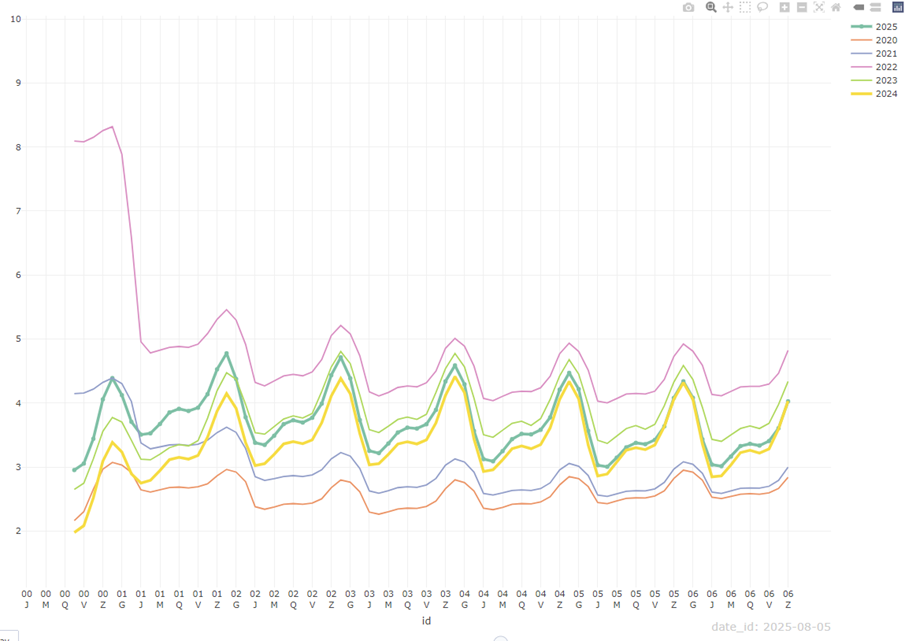905x641 pixels.
Task: Toggle the 2023 legend item
Action: pos(886,80)
